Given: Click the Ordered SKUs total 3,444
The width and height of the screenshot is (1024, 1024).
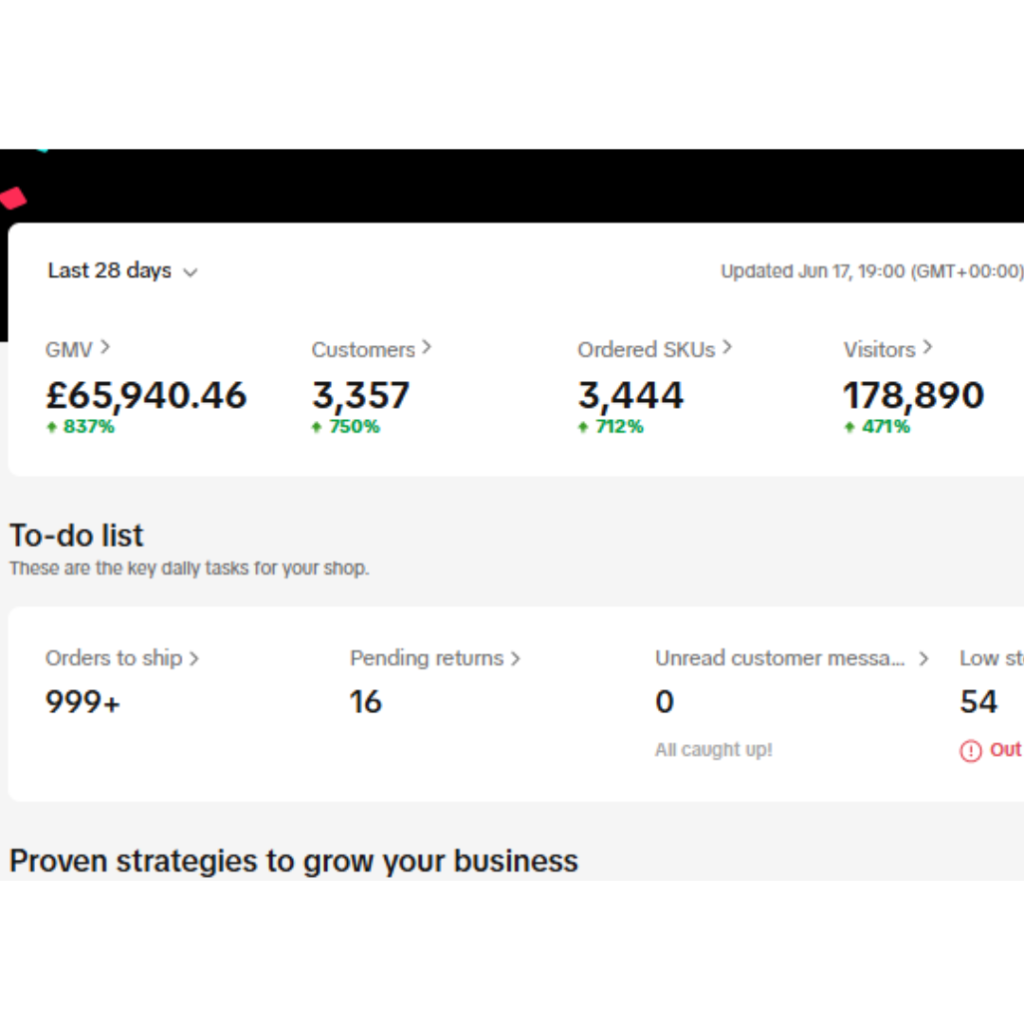Looking at the screenshot, I should click(x=630, y=396).
